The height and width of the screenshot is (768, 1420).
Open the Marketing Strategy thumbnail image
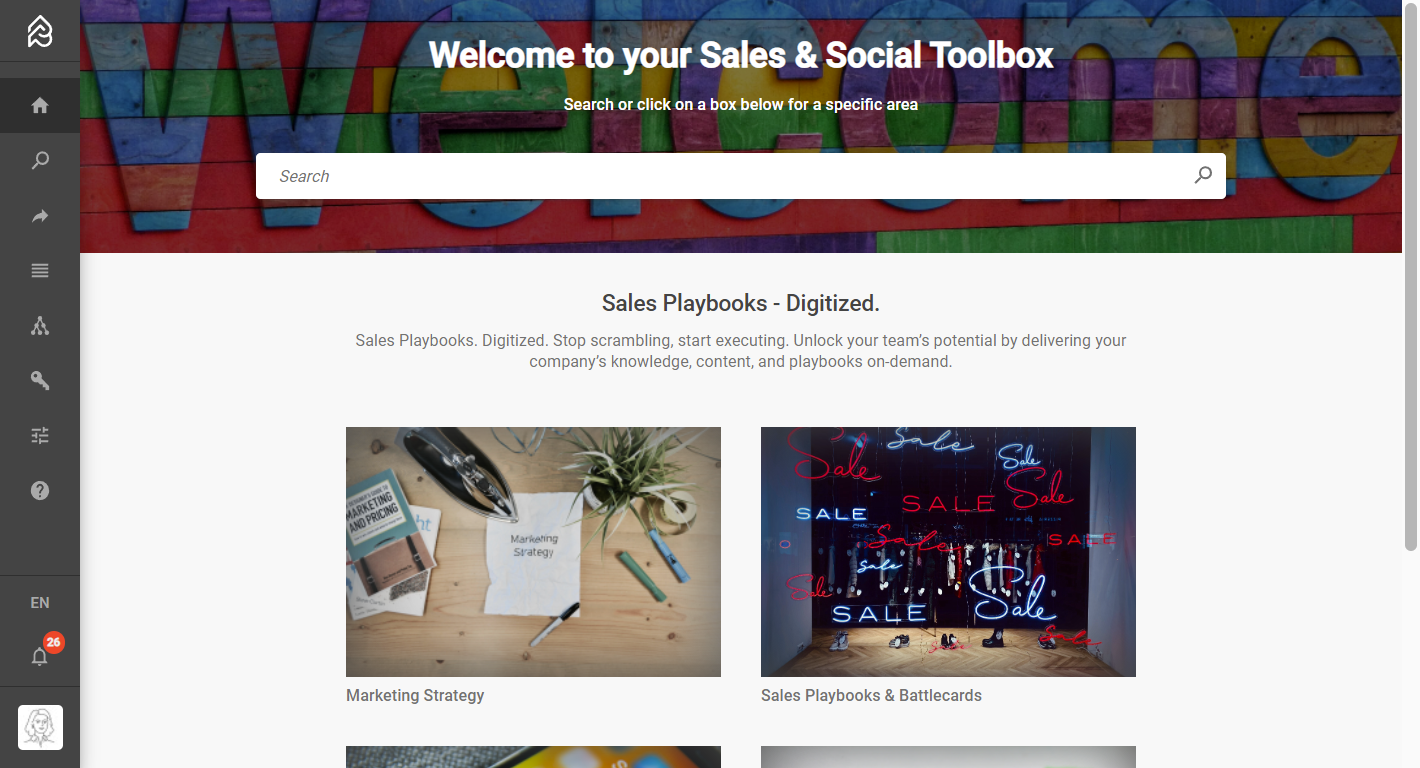click(533, 552)
